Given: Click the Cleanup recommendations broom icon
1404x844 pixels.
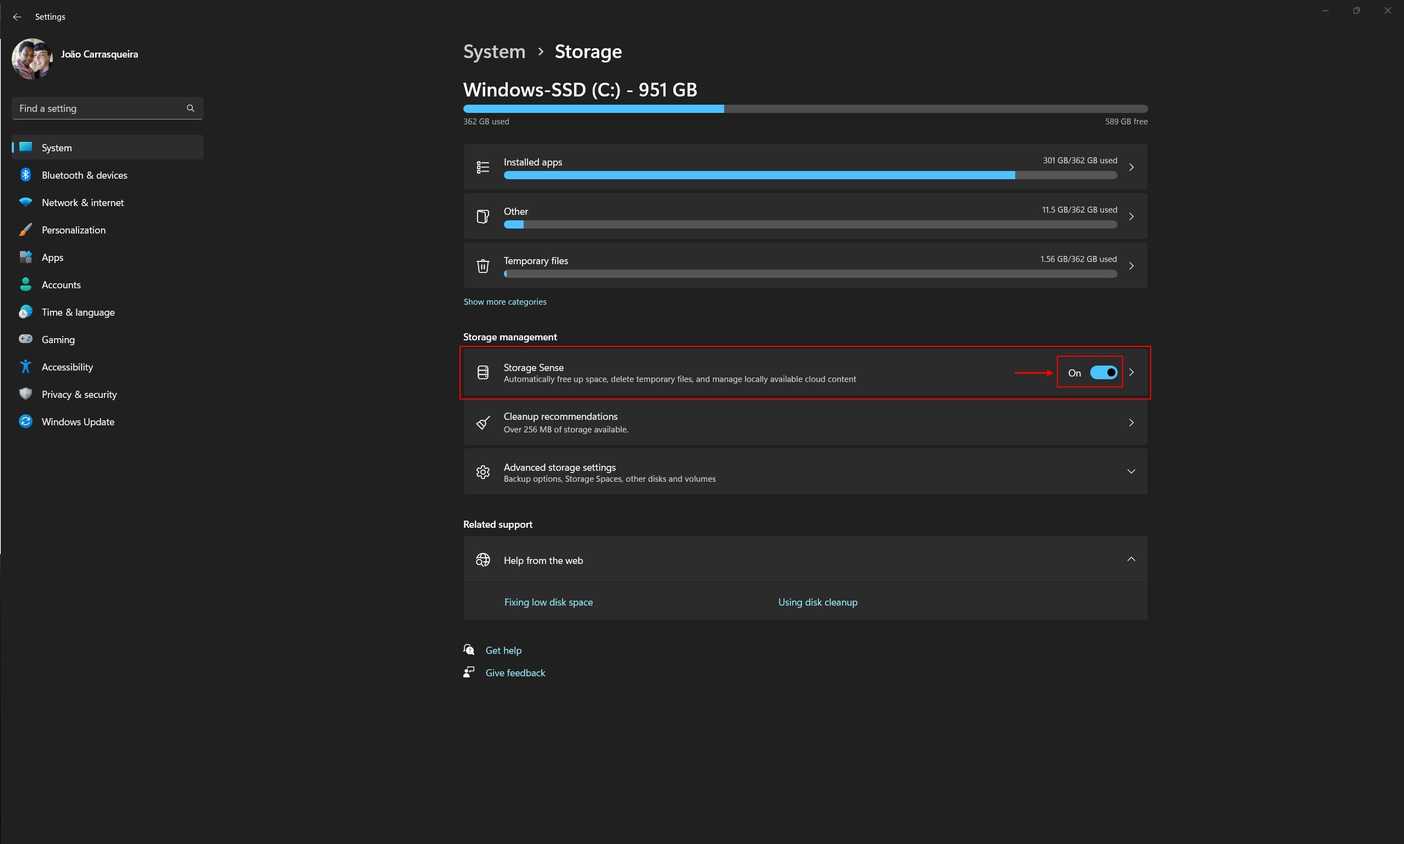Looking at the screenshot, I should click(x=483, y=423).
